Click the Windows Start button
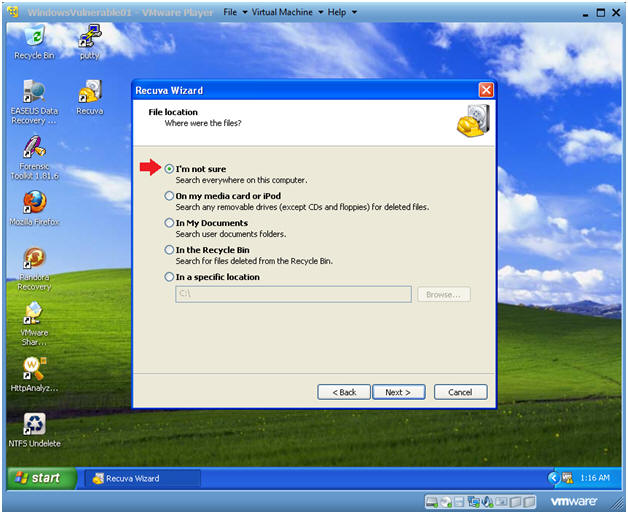628x514 pixels. (x=41, y=478)
